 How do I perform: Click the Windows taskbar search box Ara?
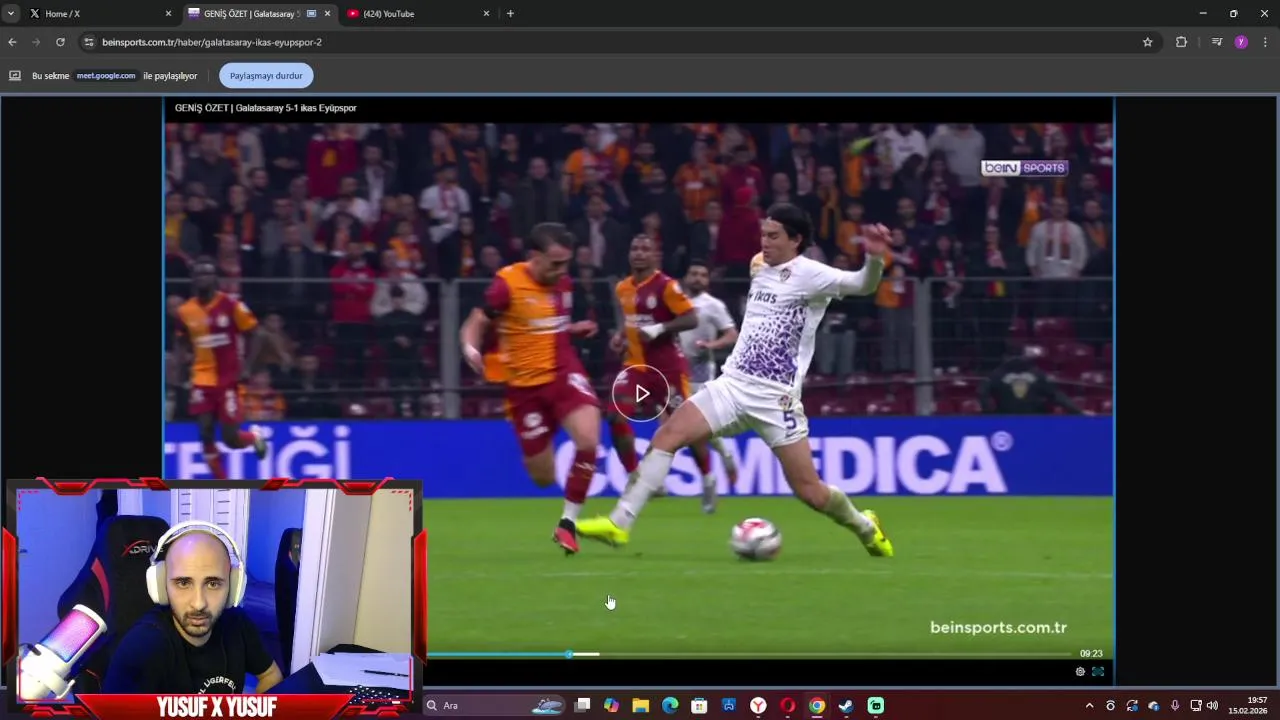[496, 705]
